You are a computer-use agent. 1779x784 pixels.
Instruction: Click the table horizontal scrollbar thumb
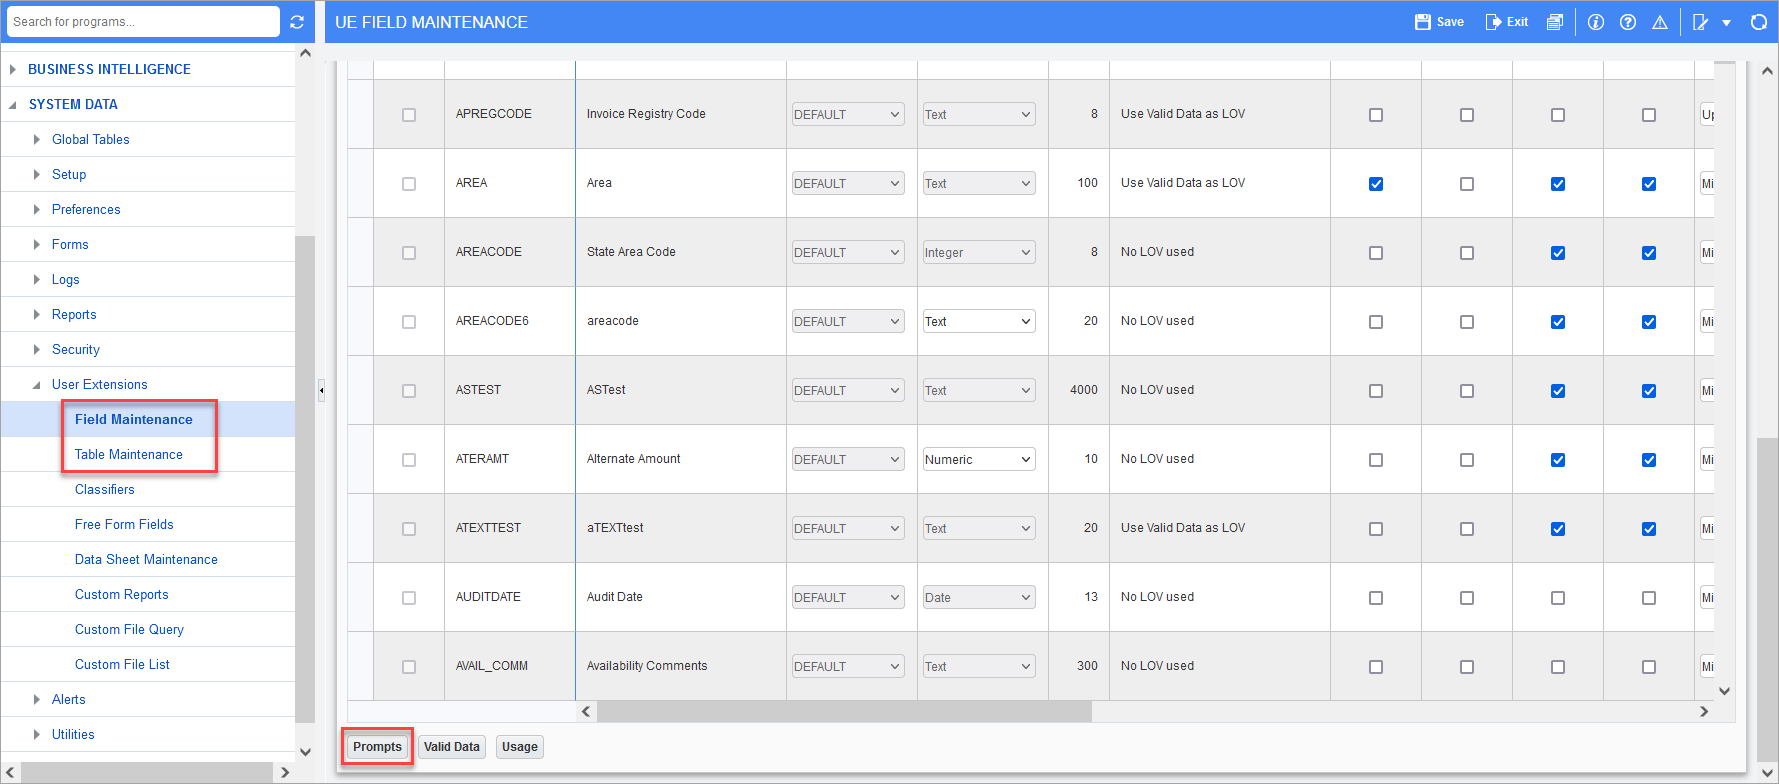844,712
